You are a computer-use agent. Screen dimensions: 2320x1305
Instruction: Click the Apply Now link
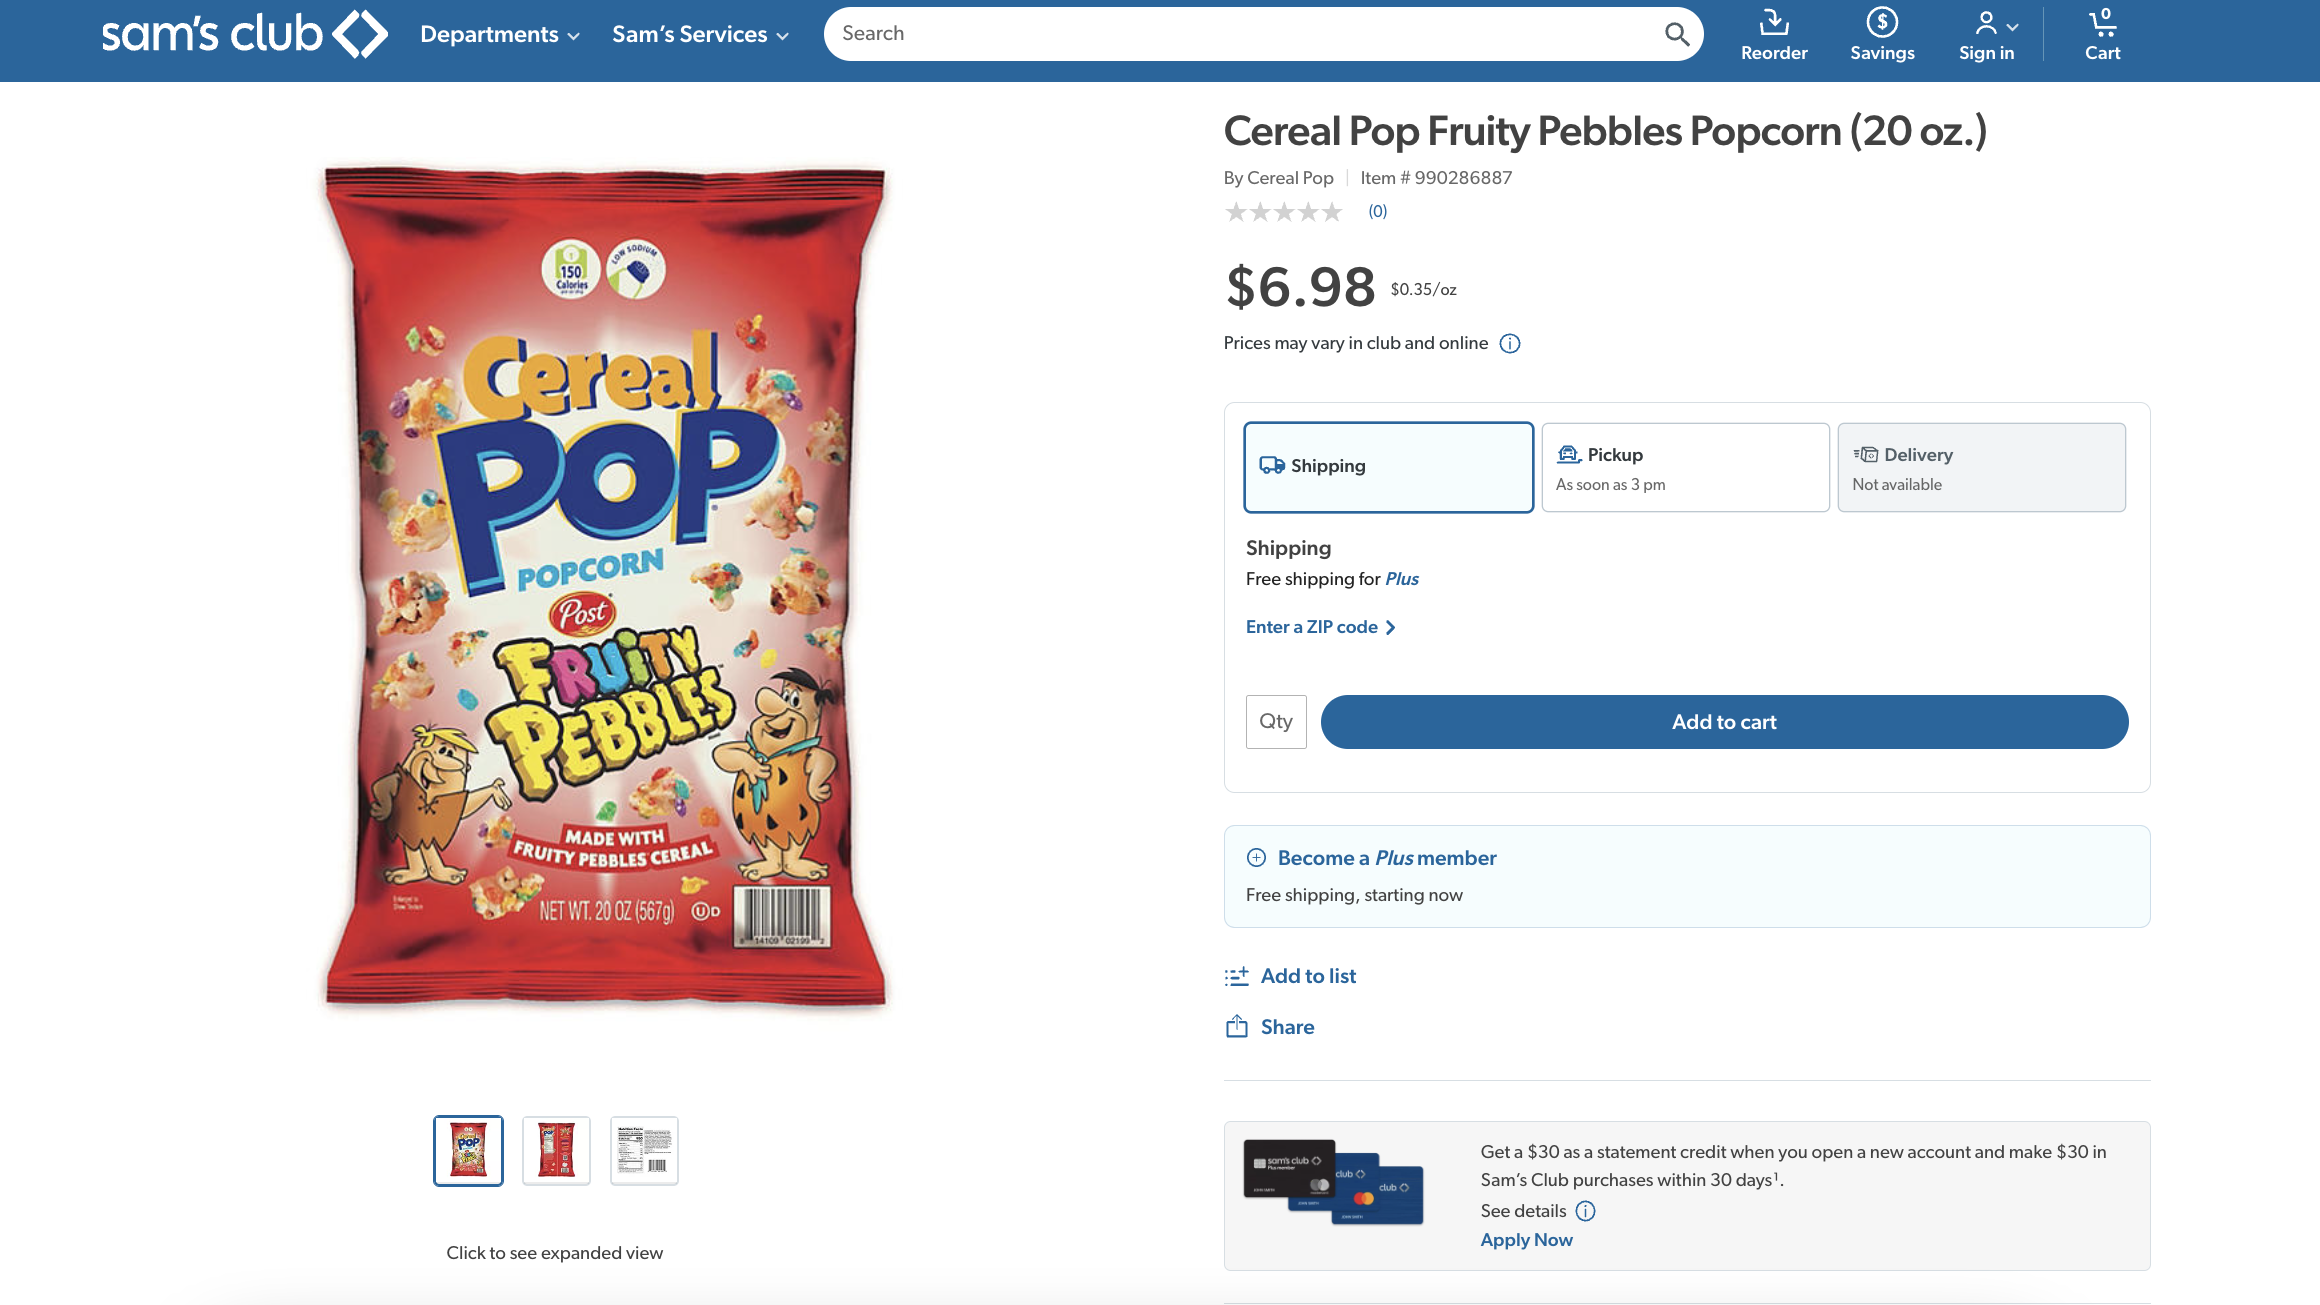pos(1526,1240)
